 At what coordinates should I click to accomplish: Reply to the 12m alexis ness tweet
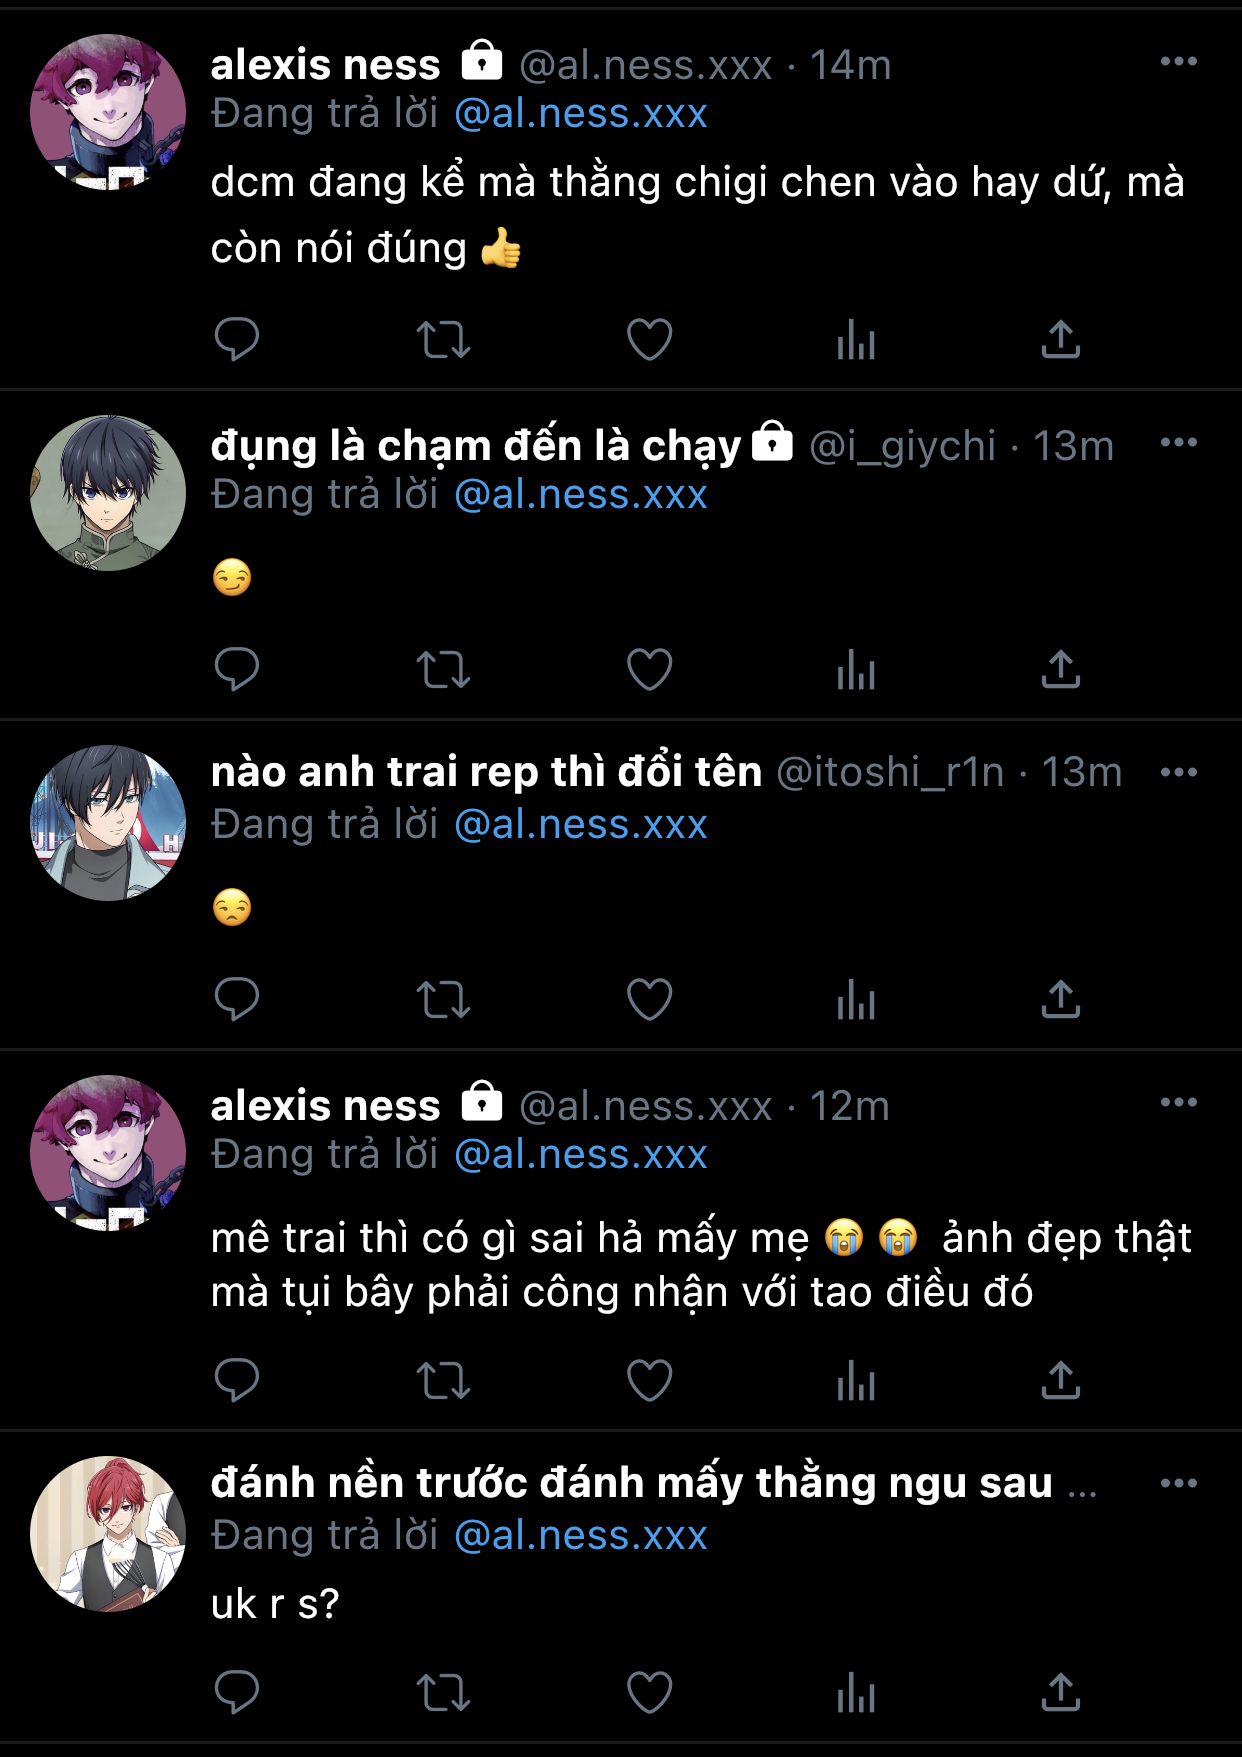(x=237, y=1380)
